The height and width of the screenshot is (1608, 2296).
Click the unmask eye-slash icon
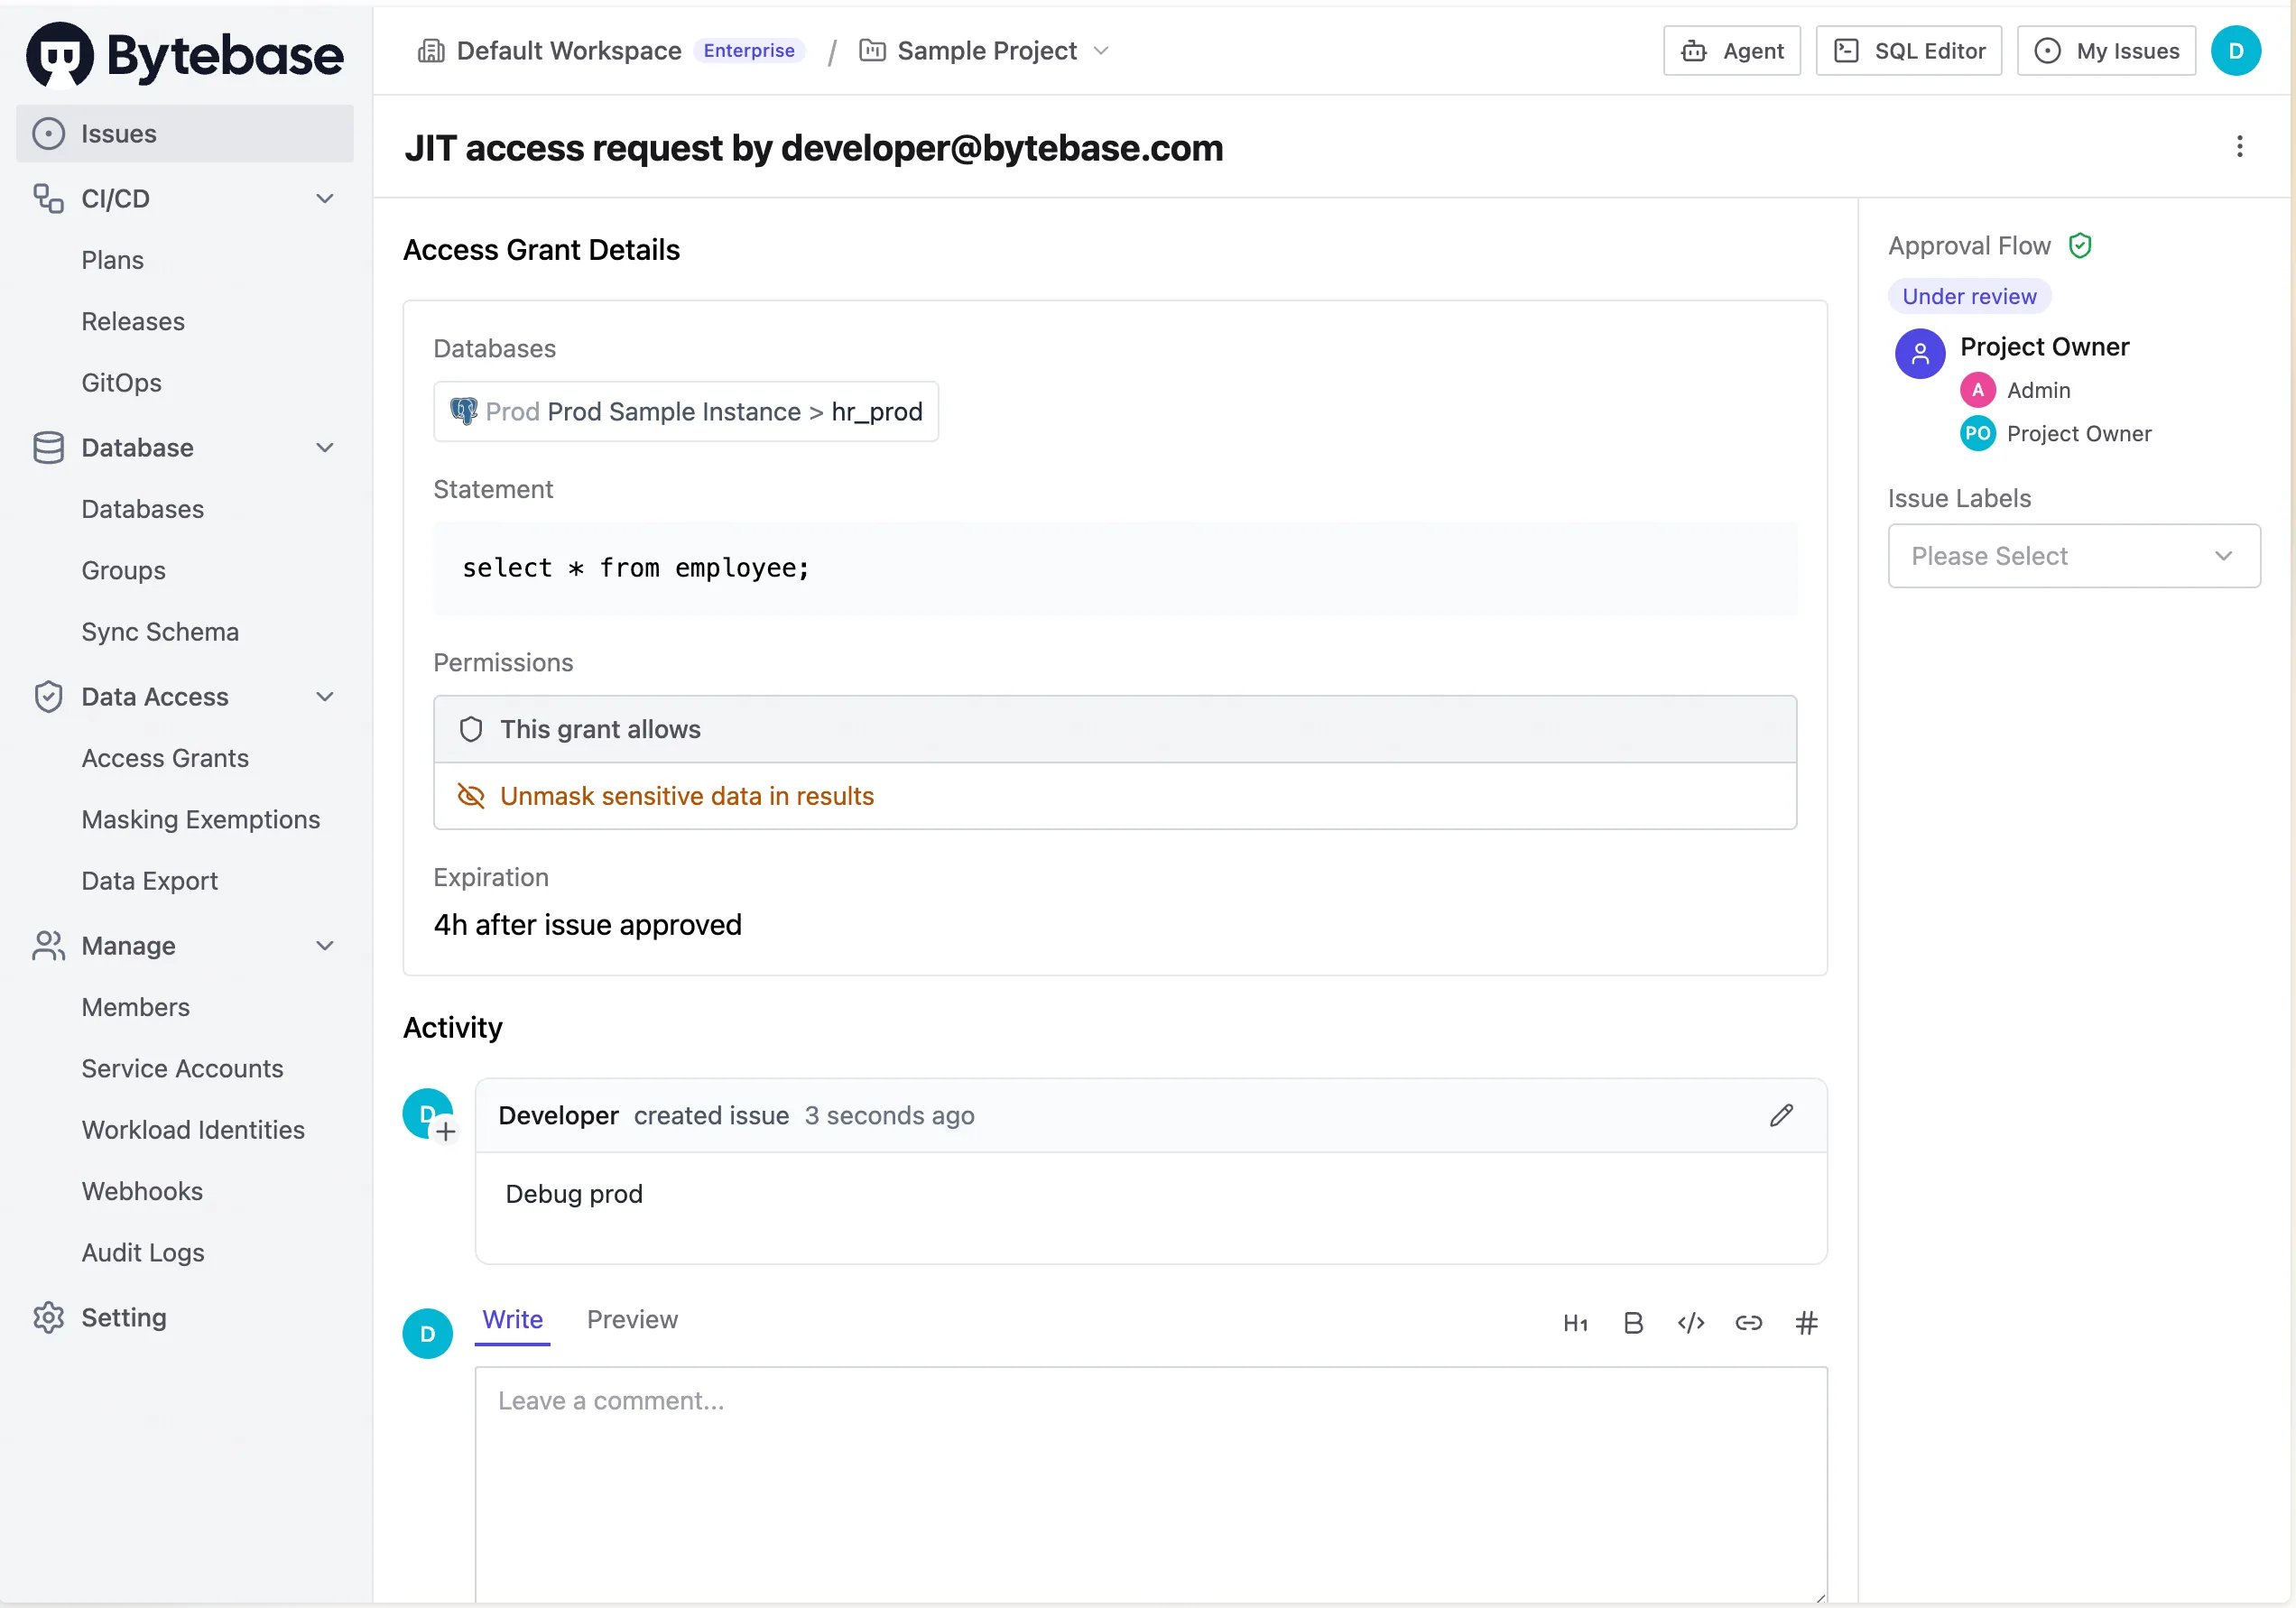pos(470,796)
